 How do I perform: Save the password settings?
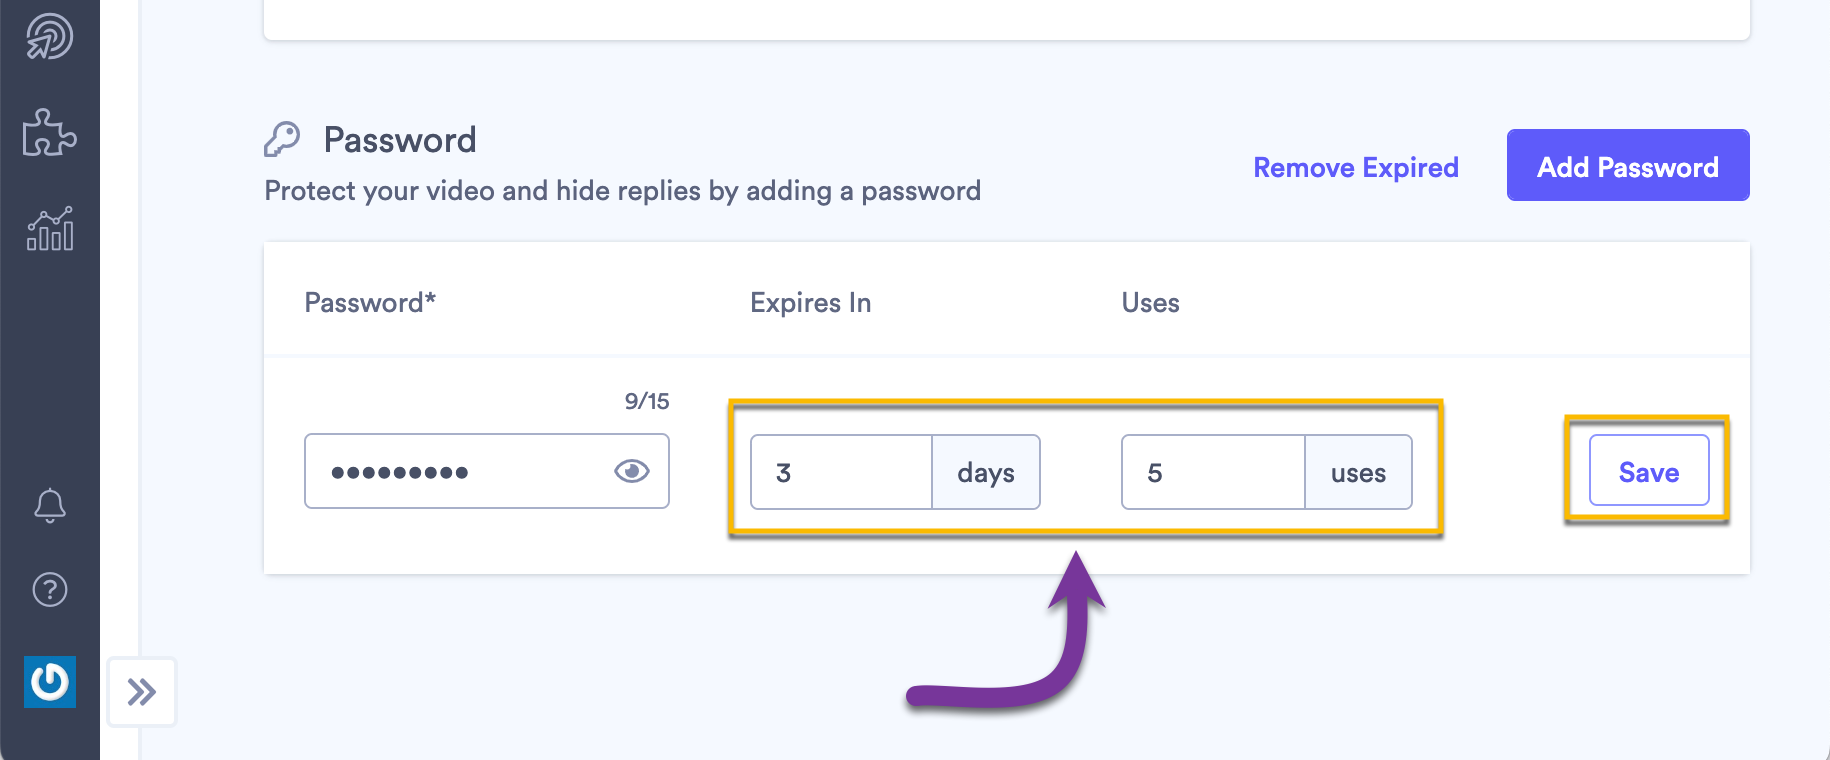[1648, 472]
